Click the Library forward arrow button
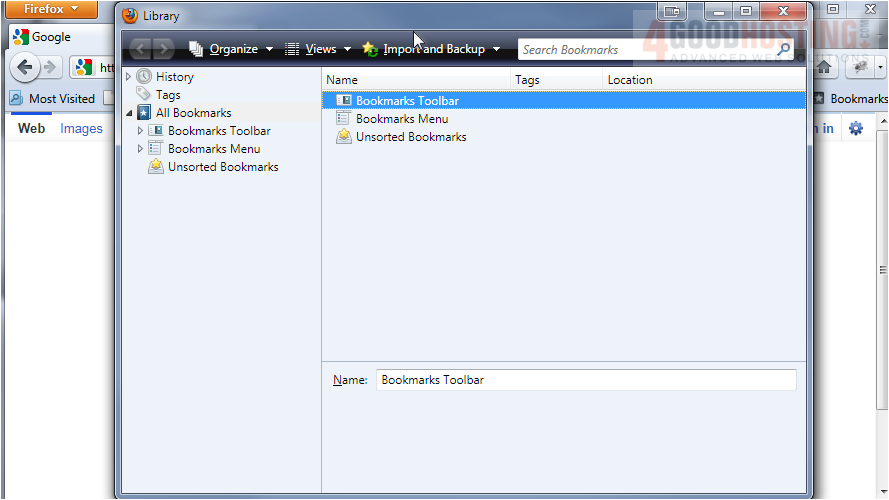Viewport: 889px width, 500px height. [x=164, y=49]
